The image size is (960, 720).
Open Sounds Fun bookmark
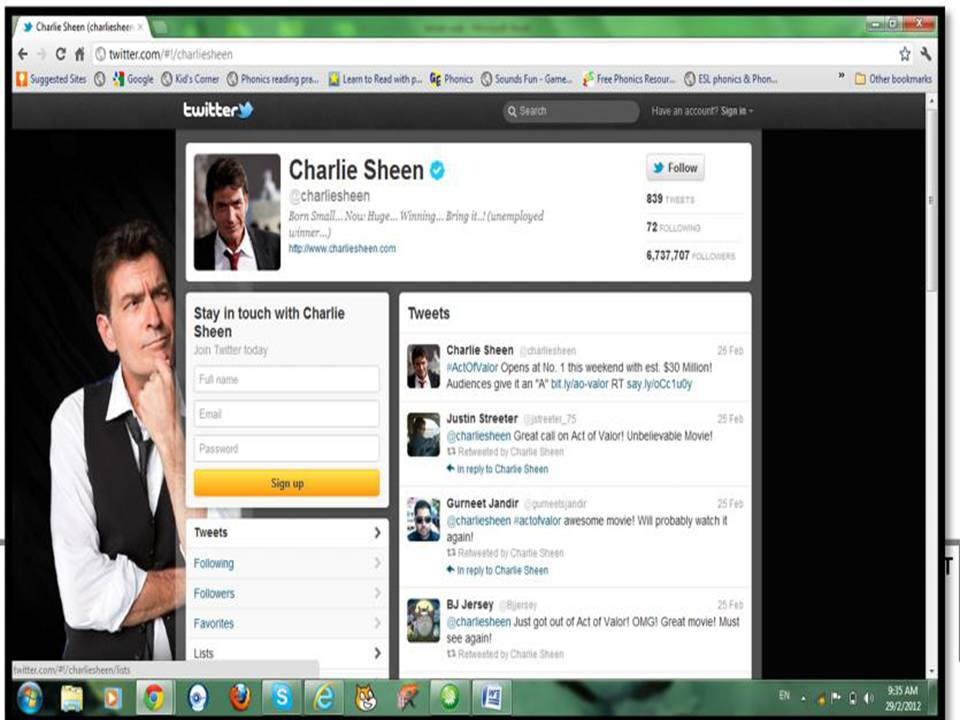pos(526,79)
